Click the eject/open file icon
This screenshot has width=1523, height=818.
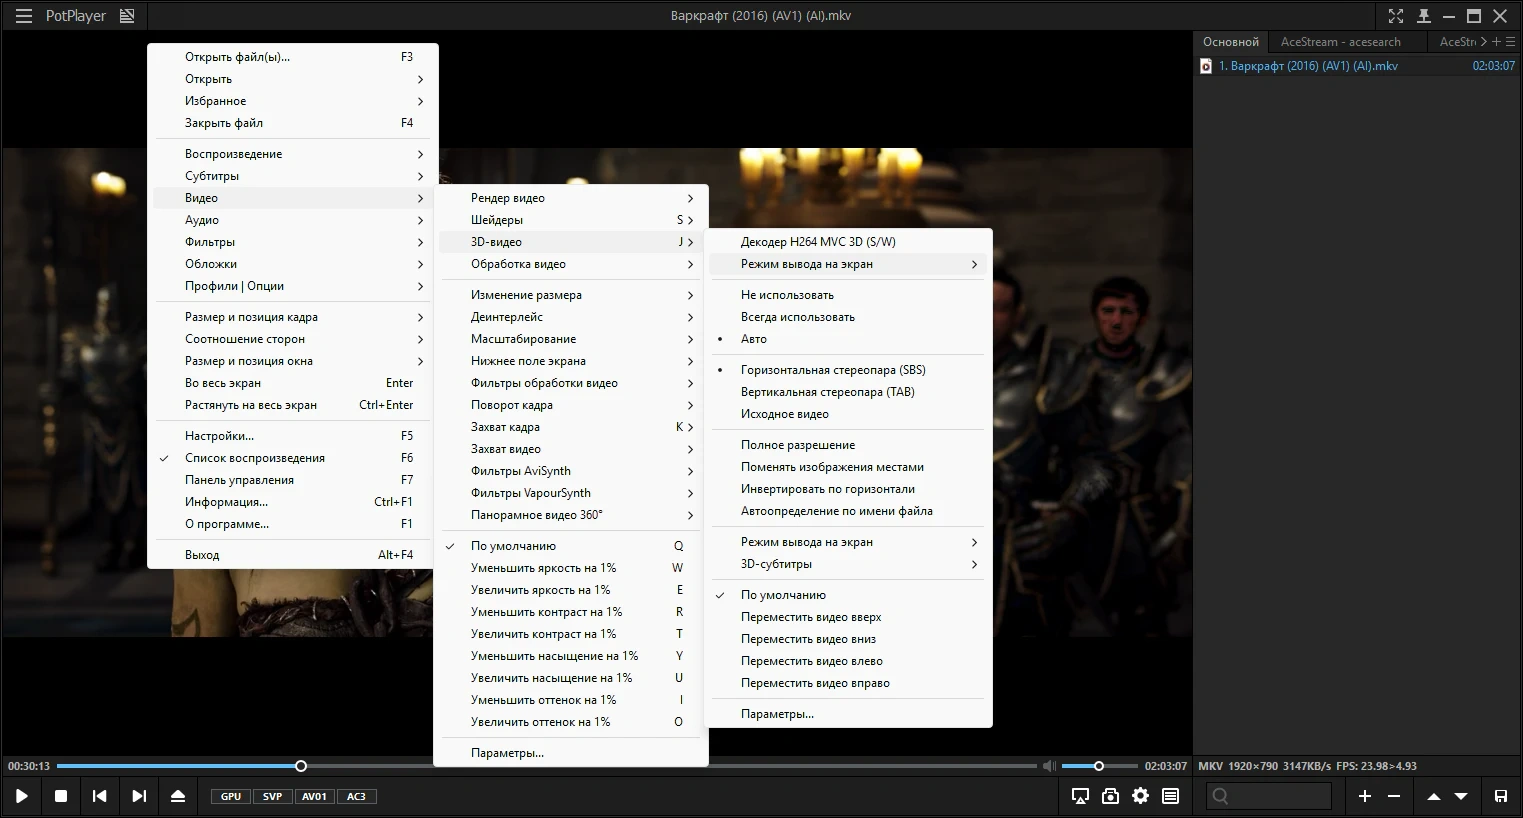(x=178, y=796)
